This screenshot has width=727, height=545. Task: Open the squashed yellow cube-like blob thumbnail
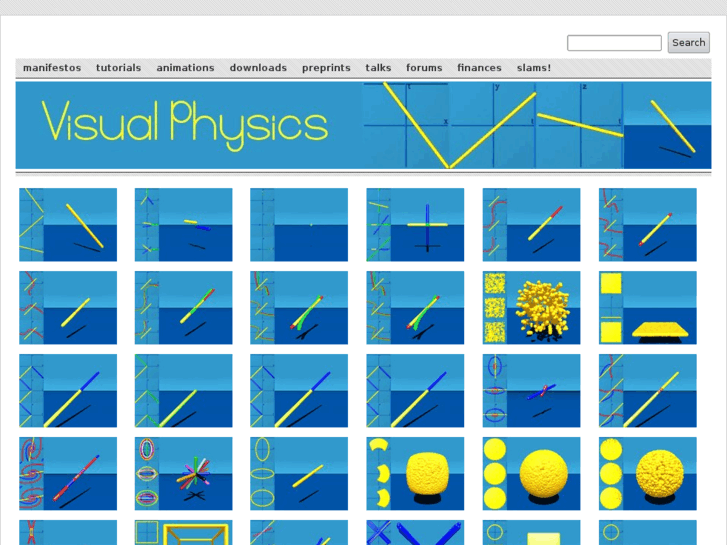coord(415,474)
